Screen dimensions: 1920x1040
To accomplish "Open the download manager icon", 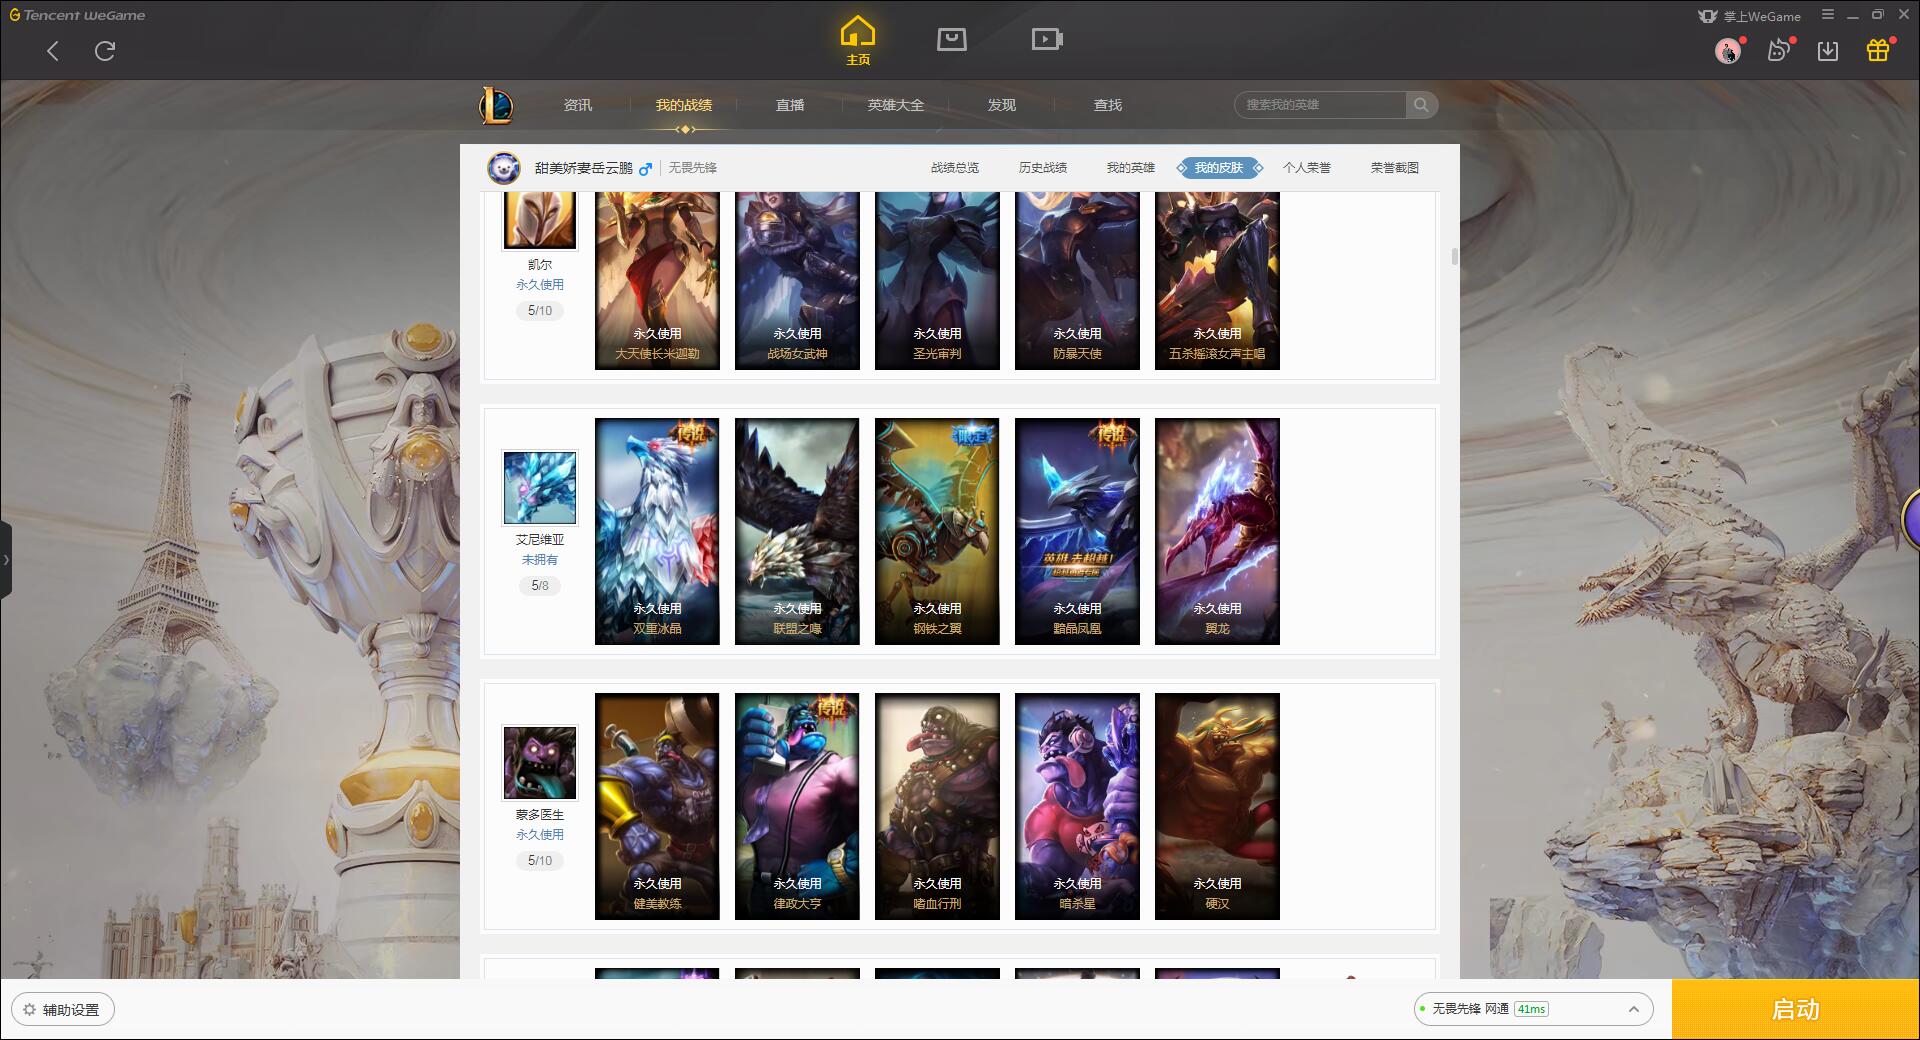I will click(1828, 51).
